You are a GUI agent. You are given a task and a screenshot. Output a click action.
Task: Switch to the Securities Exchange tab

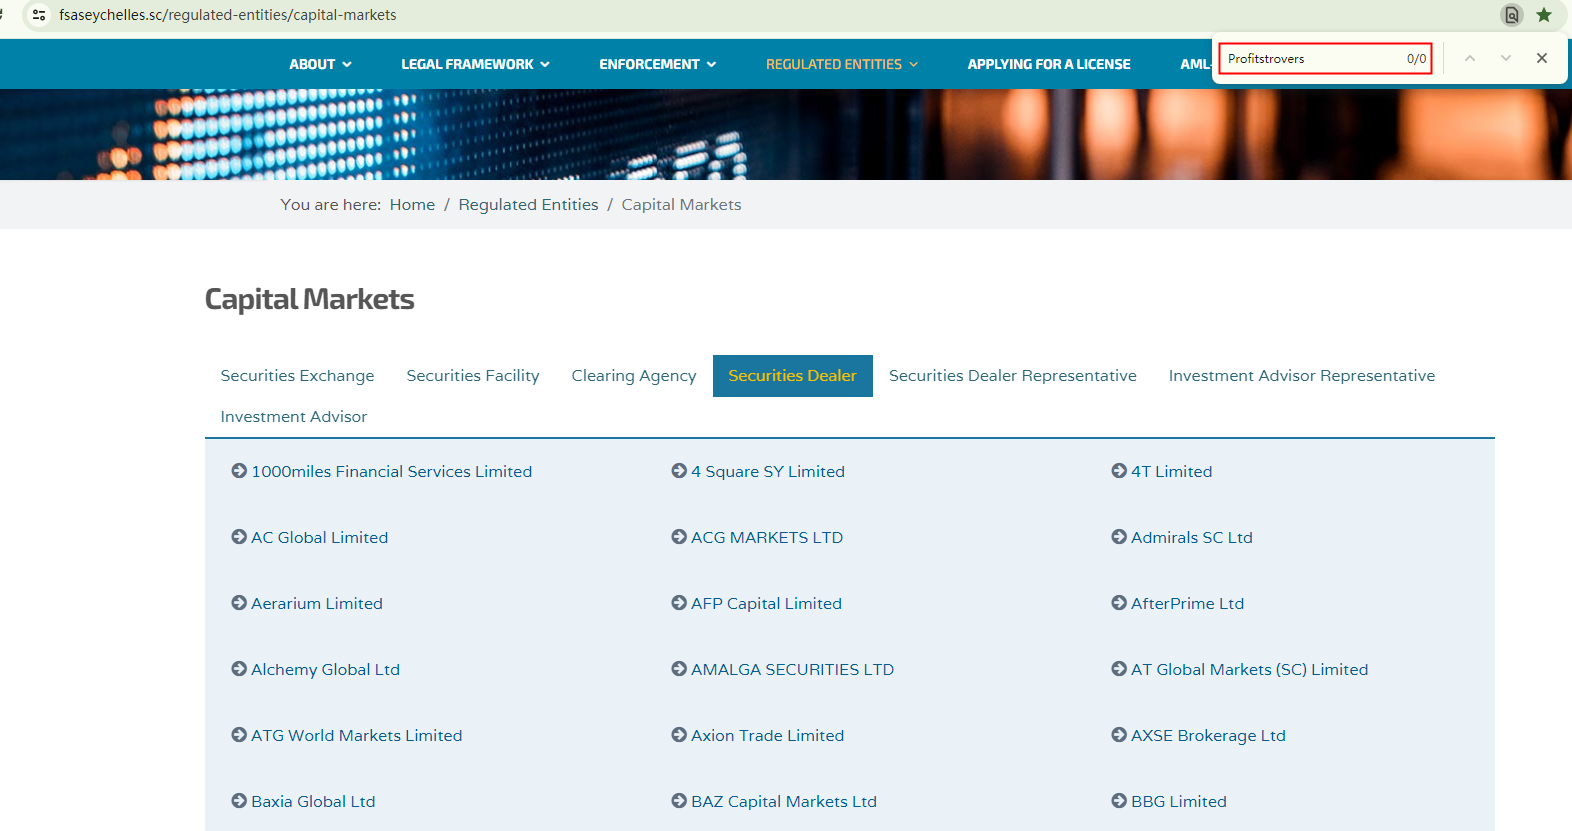pos(297,376)
